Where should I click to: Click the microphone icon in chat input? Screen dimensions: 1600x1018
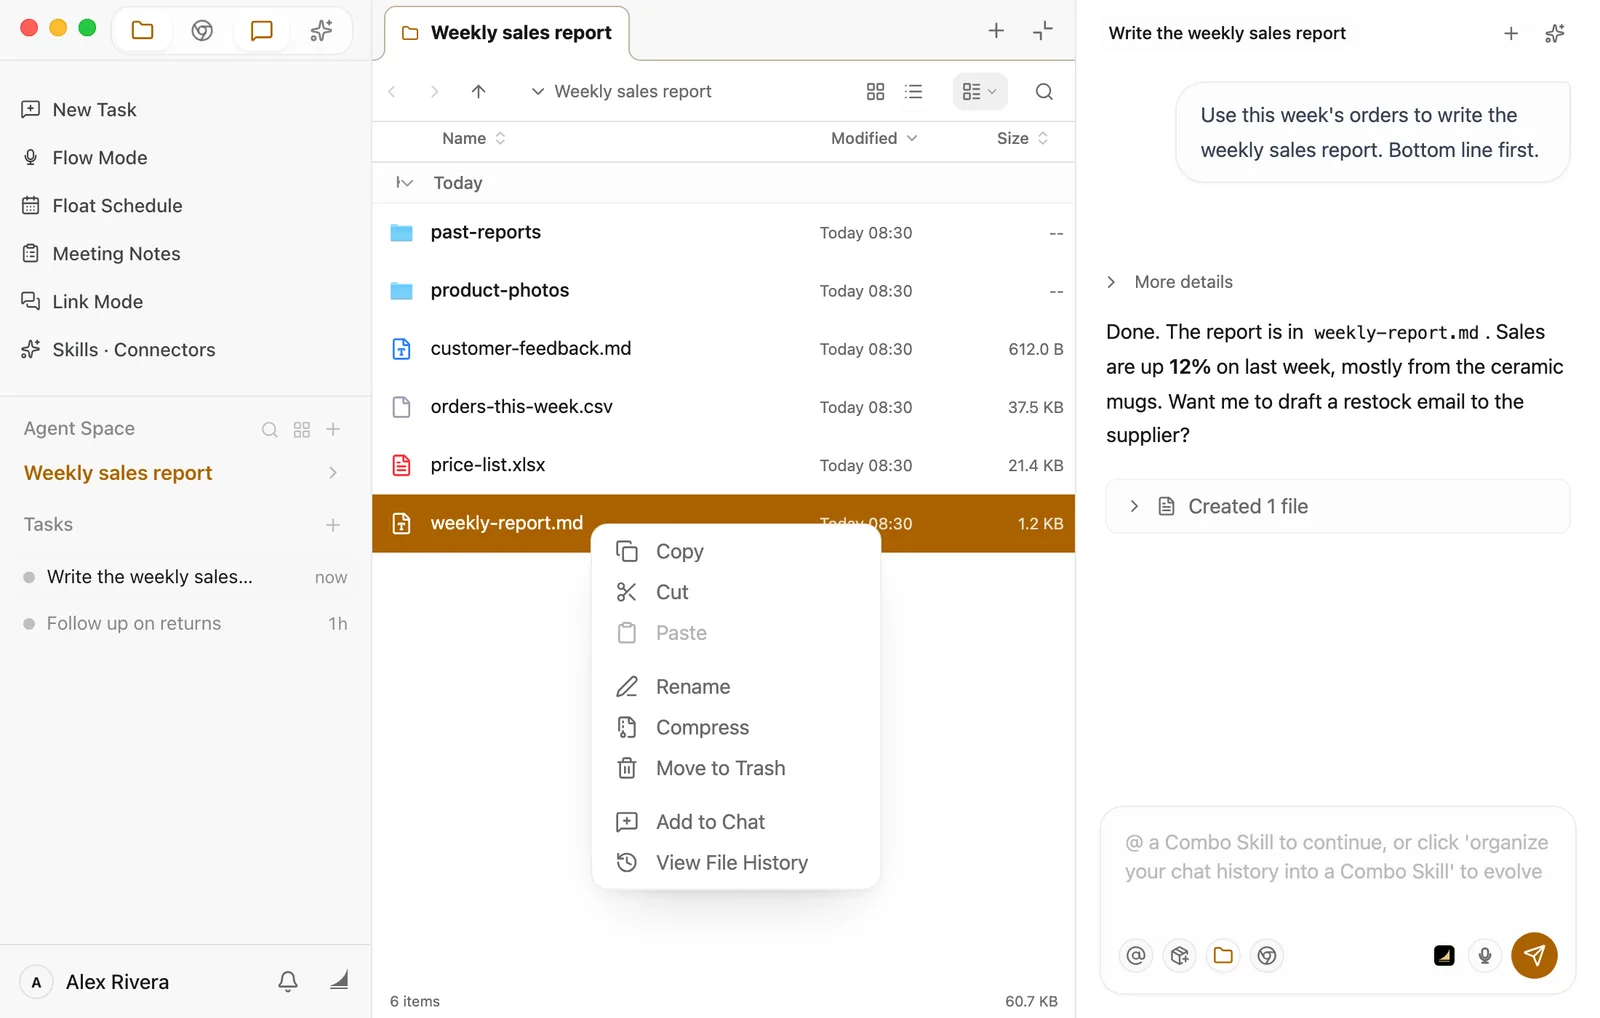click(1485, 955)
